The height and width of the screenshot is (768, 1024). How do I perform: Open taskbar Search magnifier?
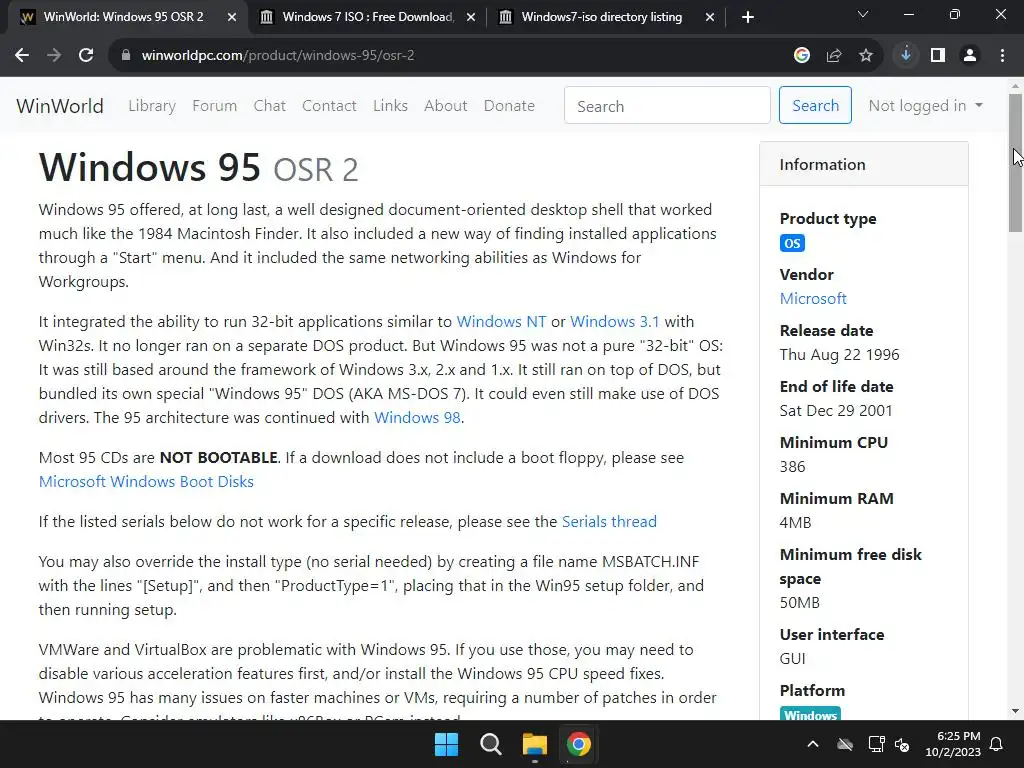point(490,744)
